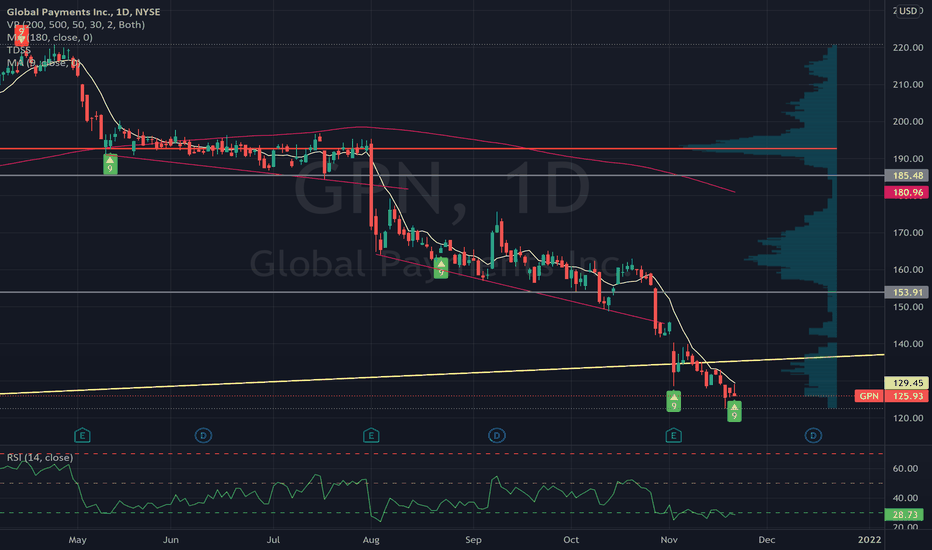Click the May label on the time axis
This screenshot has width=932, height=550.
[77, 540]
